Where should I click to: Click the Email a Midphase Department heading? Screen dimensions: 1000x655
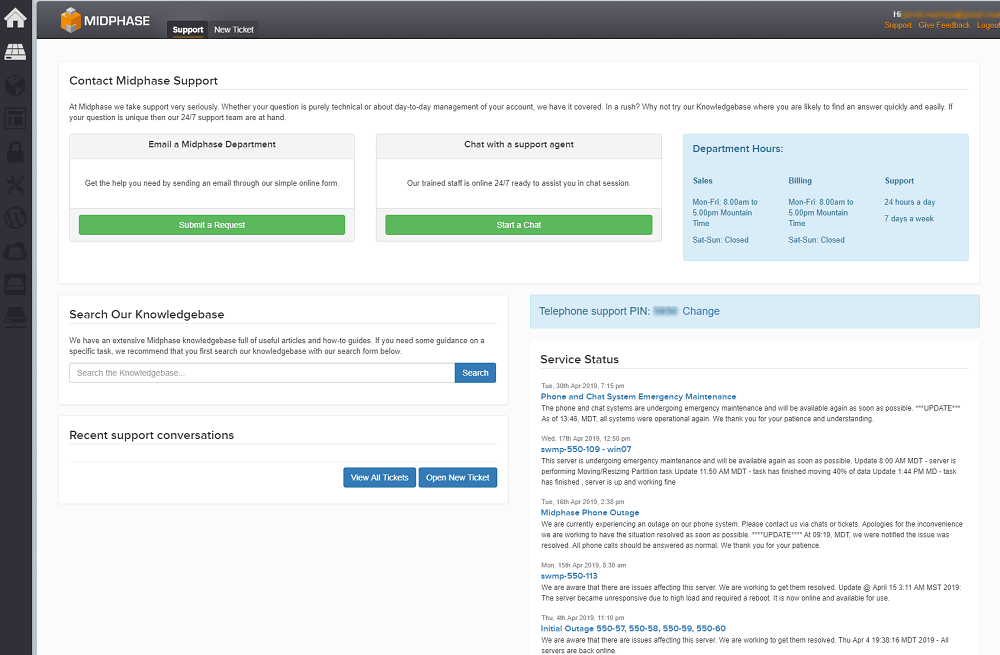(x=212, y=144)
